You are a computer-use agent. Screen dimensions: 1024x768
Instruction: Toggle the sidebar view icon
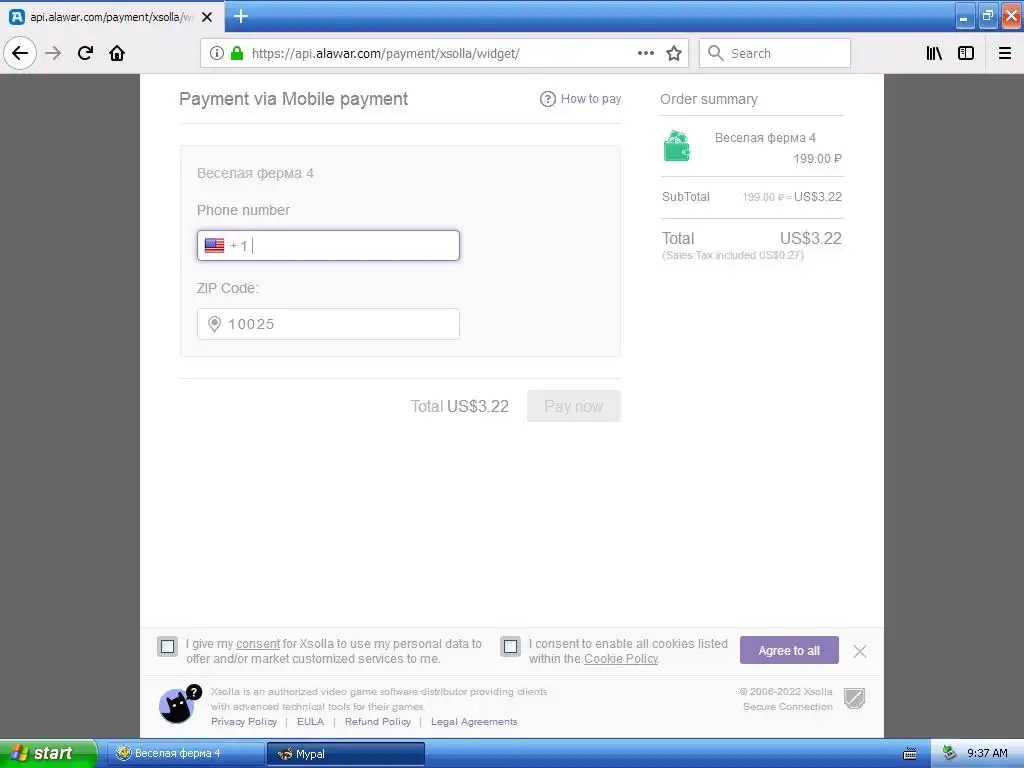point(966,53)
